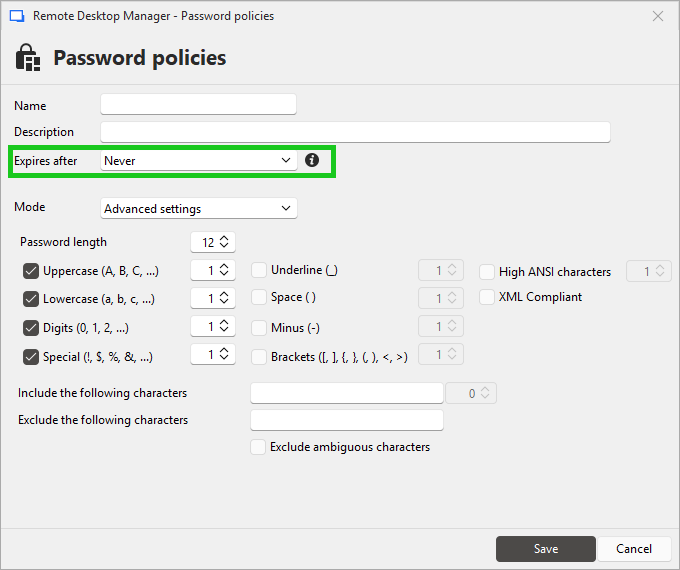Viewport: 680px width, 570px height.
Task: Uncheck the Uppercase characters checkbox
Action: click(31, 271)
